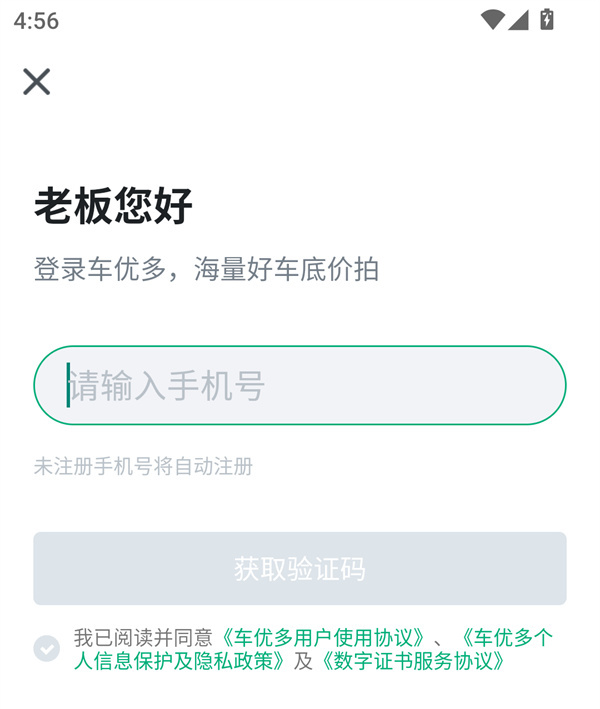Image resolution: width=600 pixels, height=709 pixels.
Task: Tap the 未注册手机号将自动注册 hint text
Action: [143, 466]
